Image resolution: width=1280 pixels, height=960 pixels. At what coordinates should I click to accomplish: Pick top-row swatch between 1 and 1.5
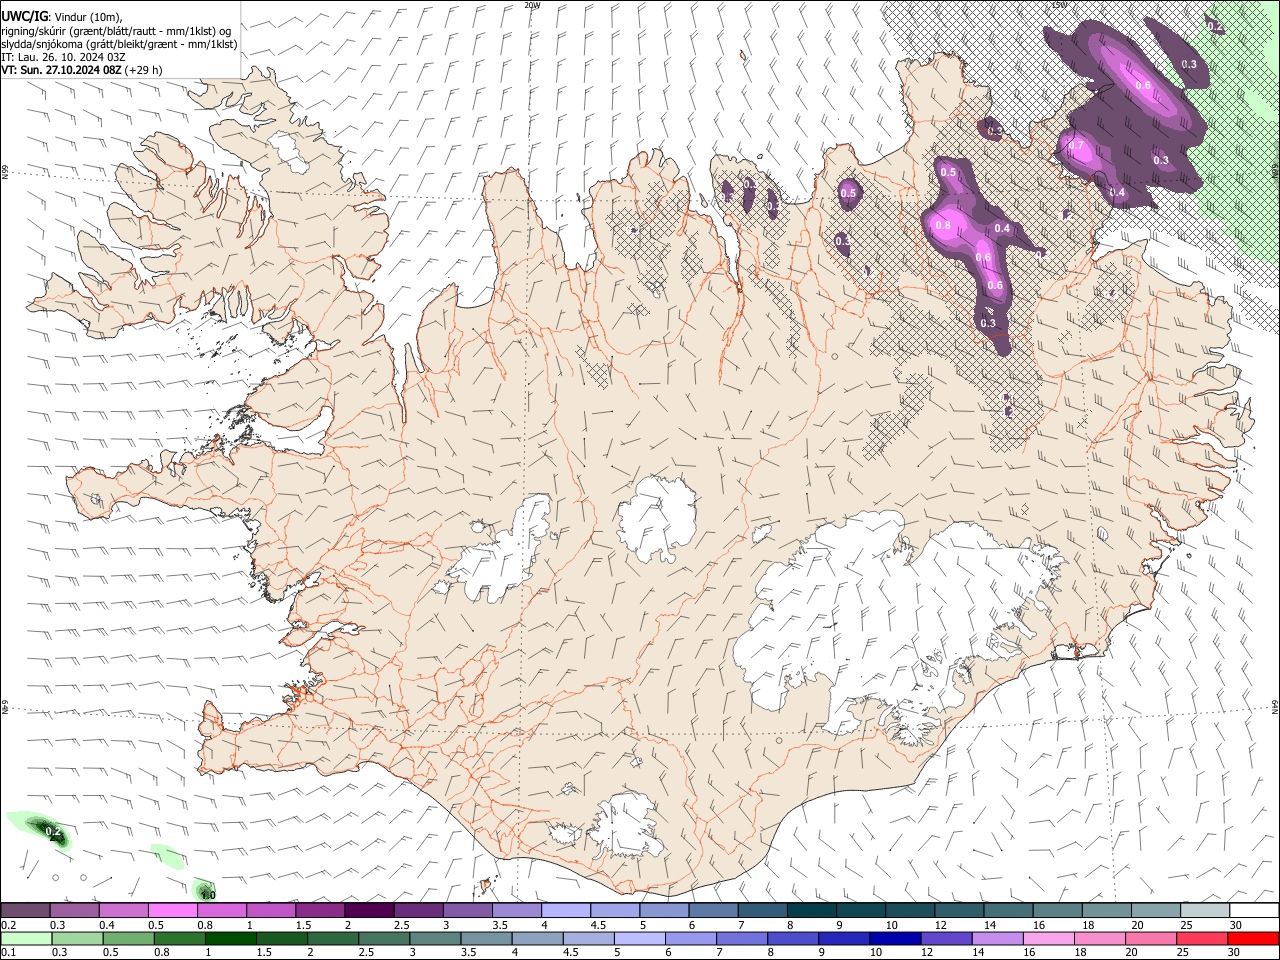click(x=270, y=911)
